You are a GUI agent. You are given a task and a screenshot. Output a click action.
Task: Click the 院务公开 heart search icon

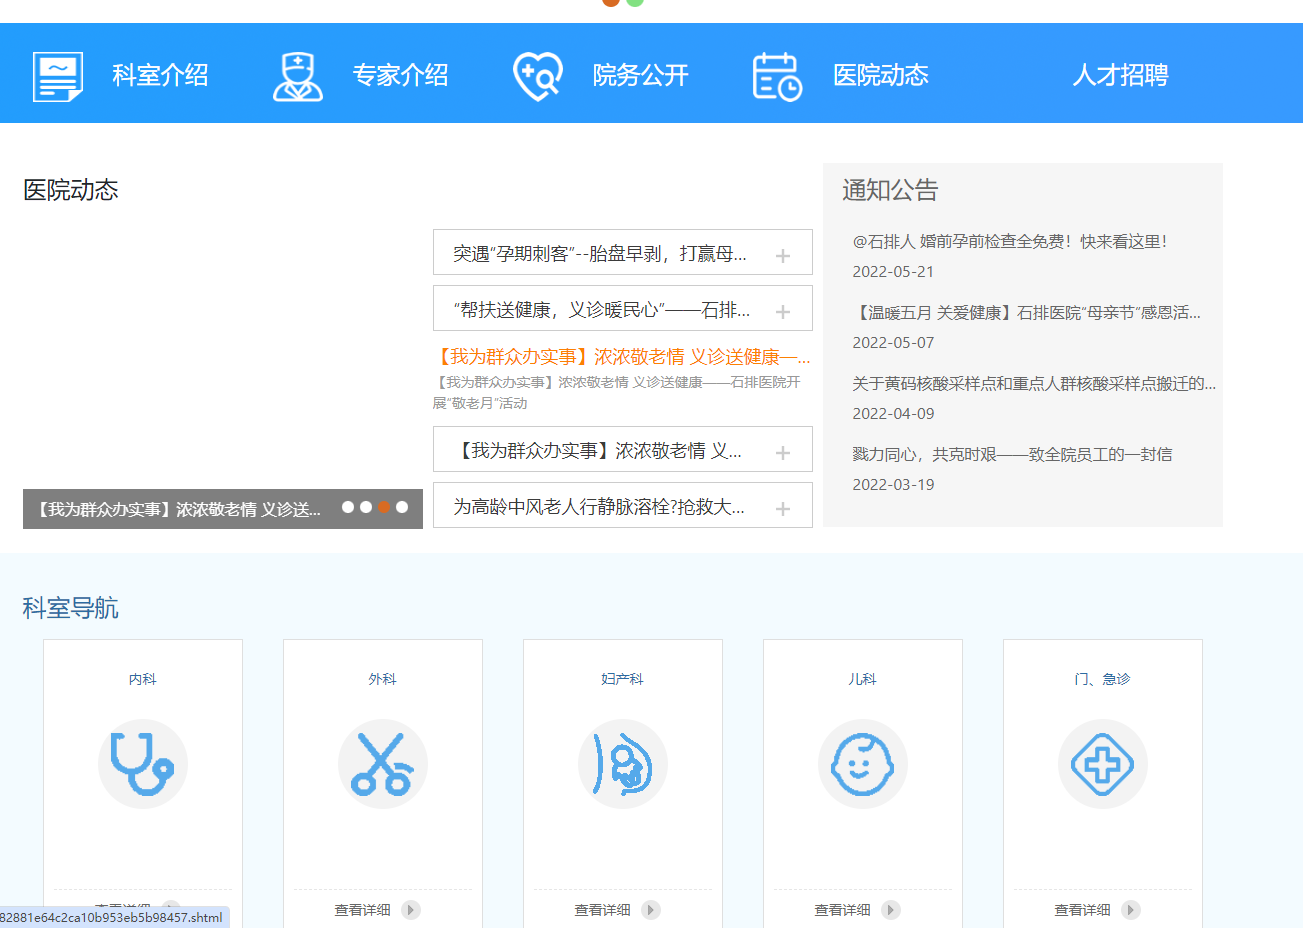[x=538, y=76]
